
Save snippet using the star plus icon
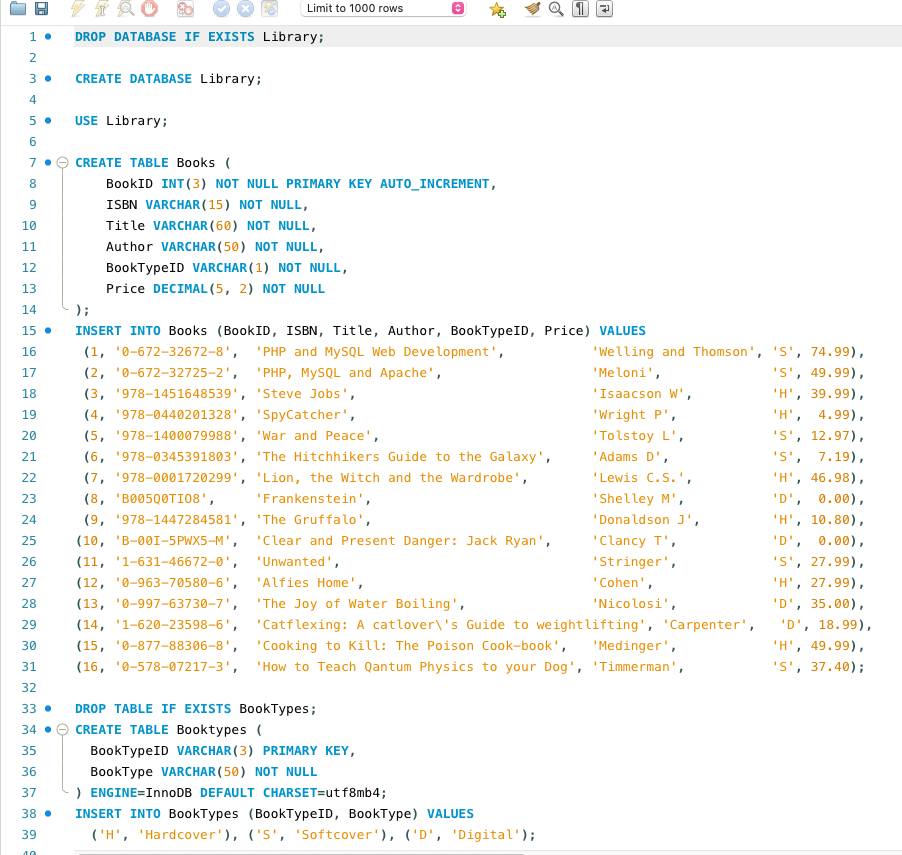click(497, 9)
